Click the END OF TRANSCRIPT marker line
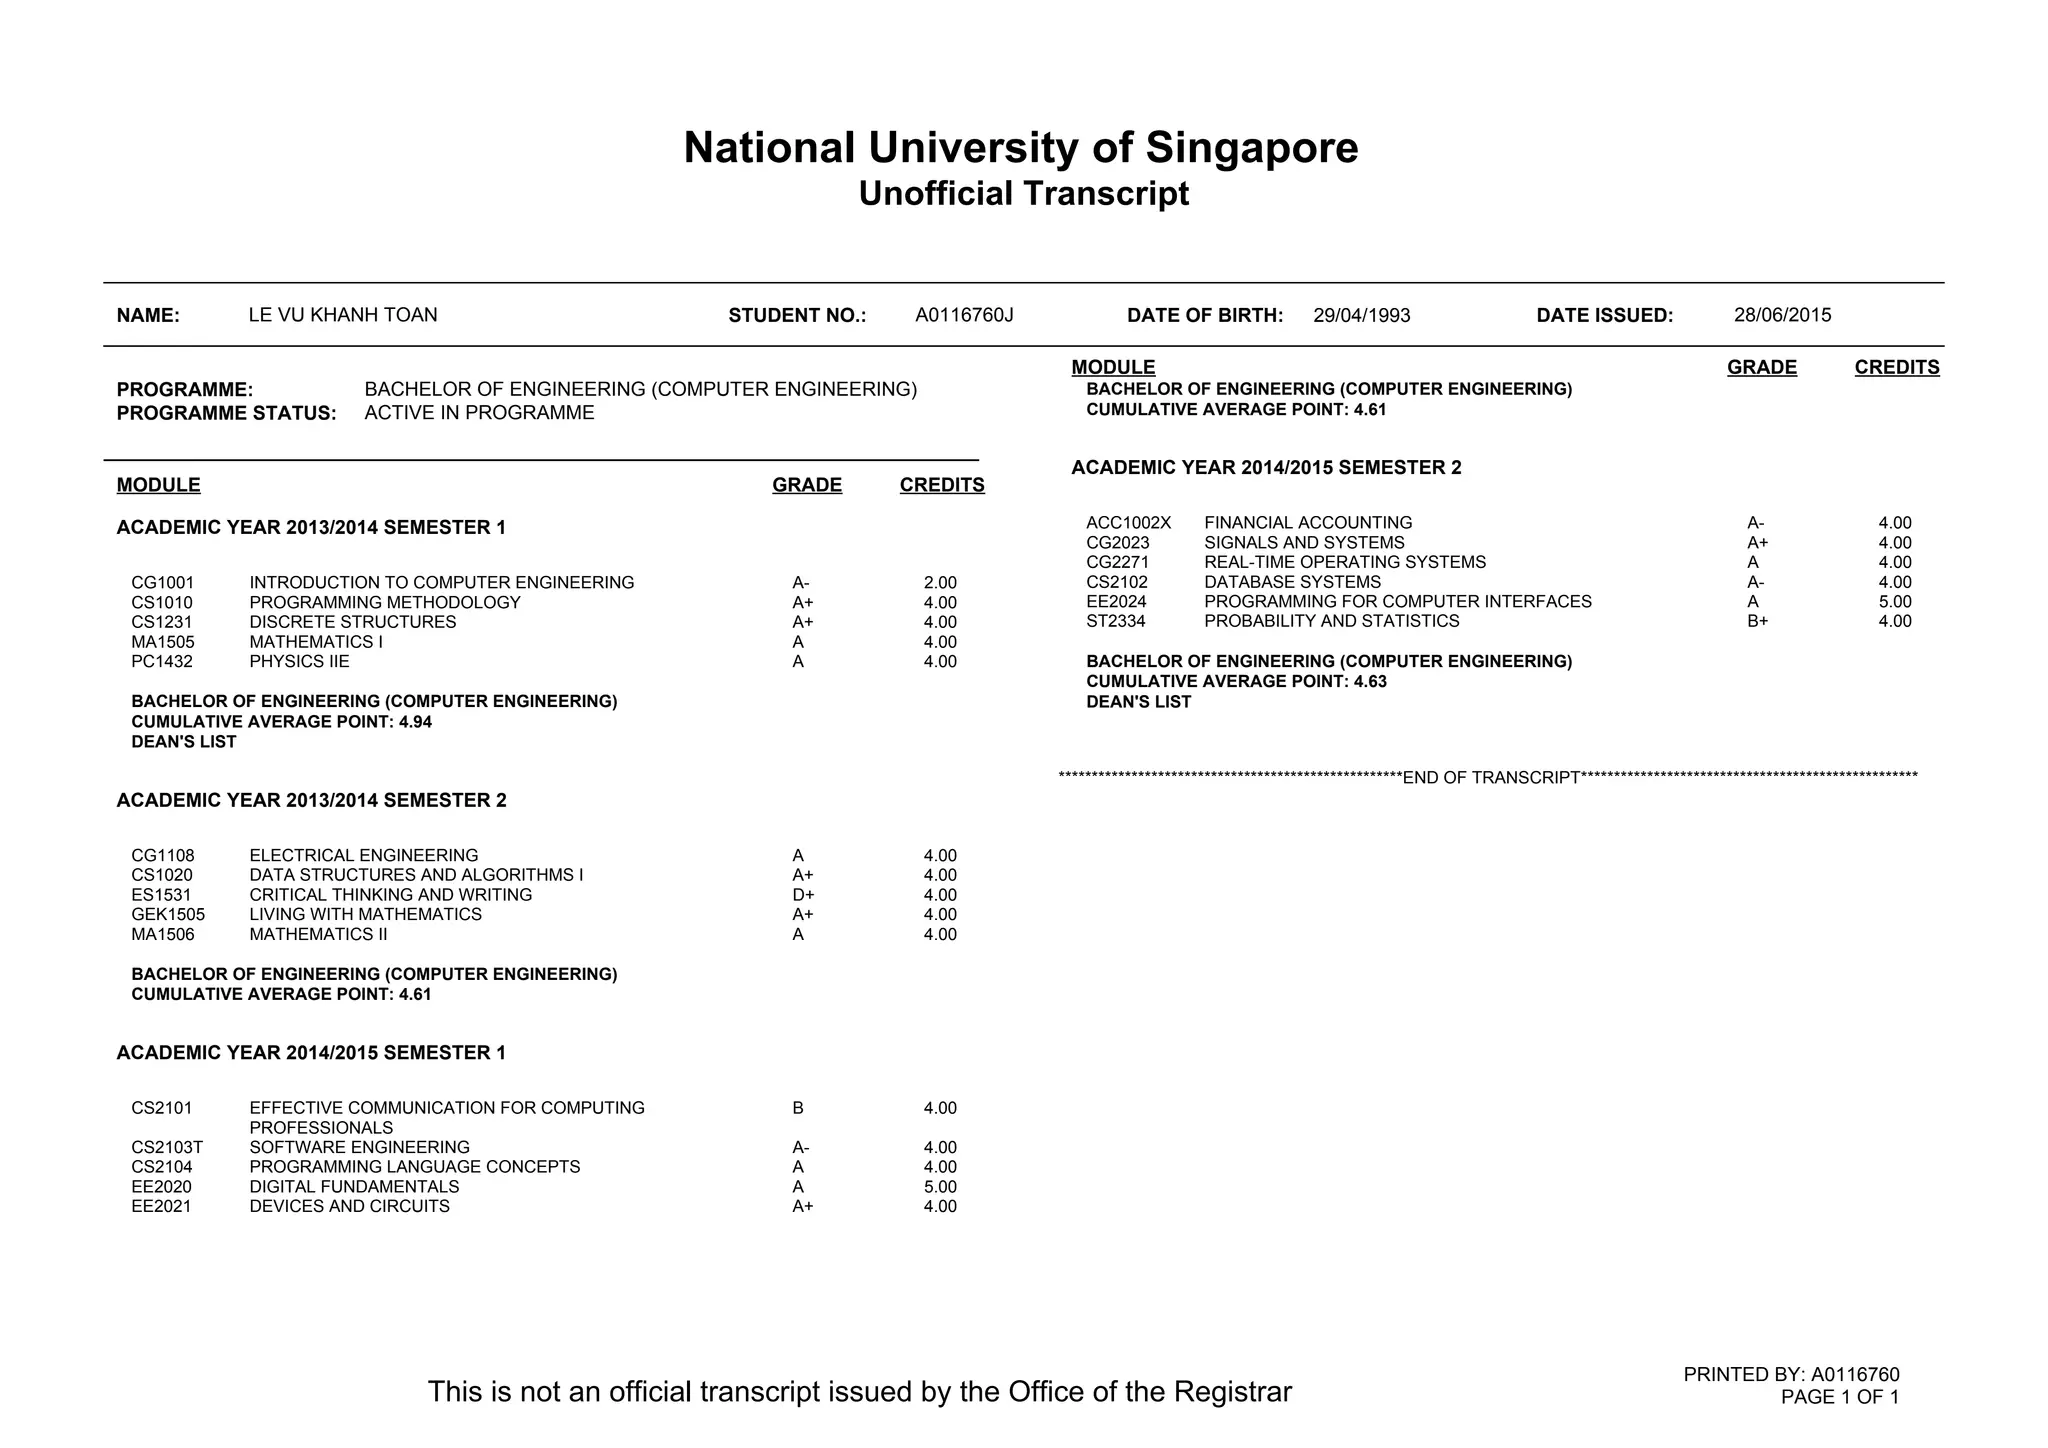The image size is (2048, 1448). pos(1490,778)
